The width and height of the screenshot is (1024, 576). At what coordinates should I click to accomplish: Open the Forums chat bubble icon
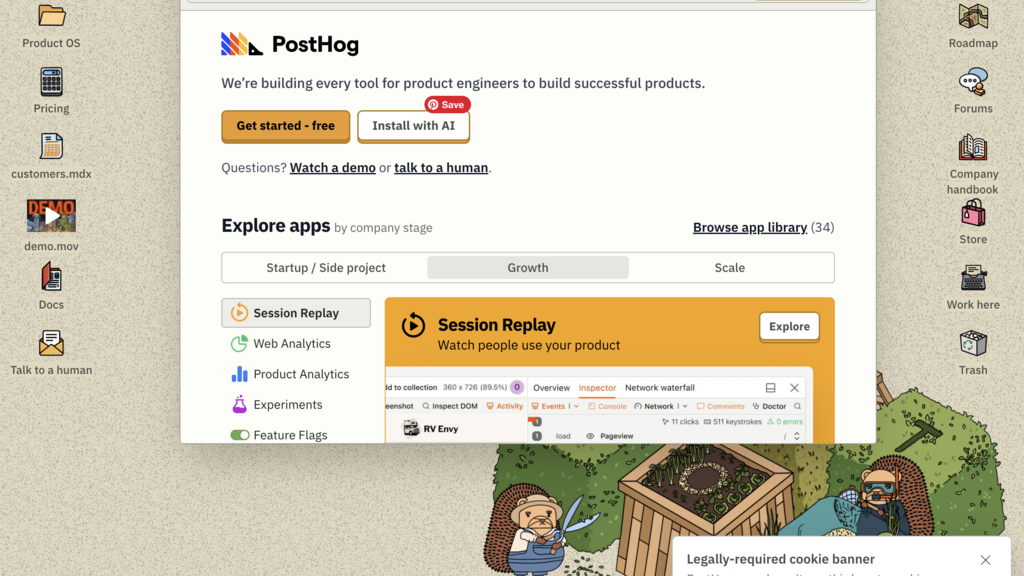tap(973, 82)
